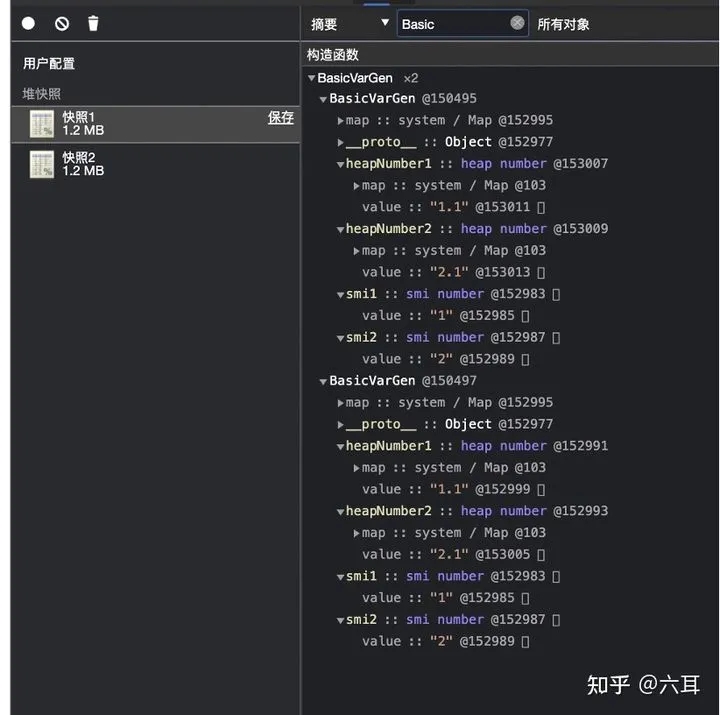
Task: Select the 快照1 snapshot icon
Action: (x=42, y=124)
